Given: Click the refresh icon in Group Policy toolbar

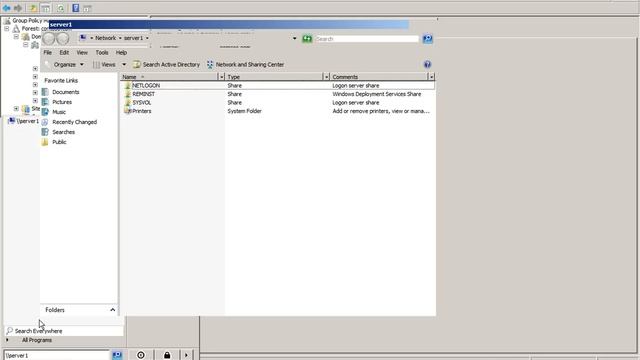Looking at the screenshot, I should tap(60, 8).
